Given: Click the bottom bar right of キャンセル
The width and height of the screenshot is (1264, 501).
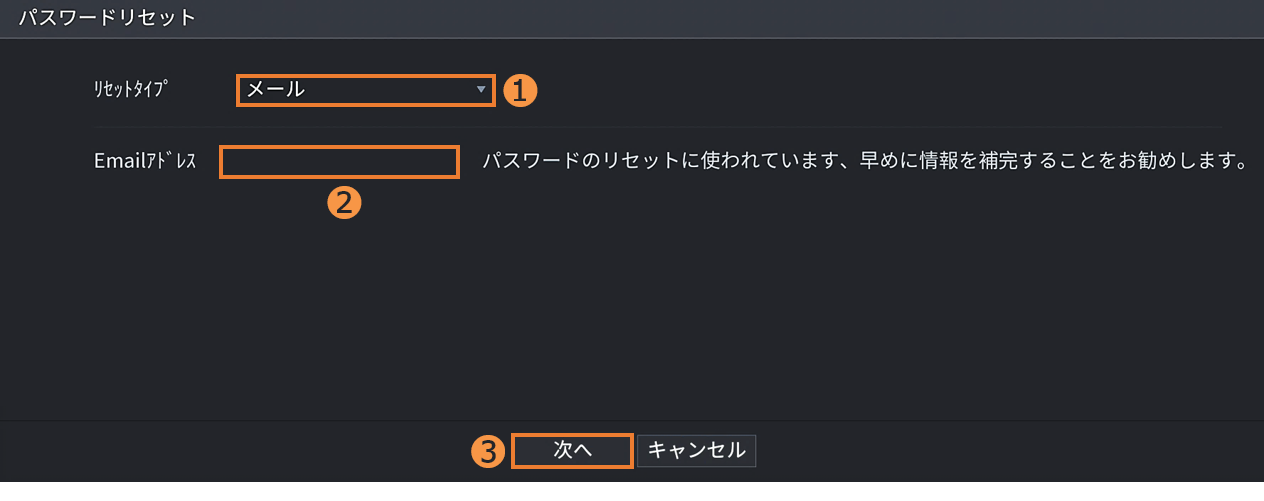Looking at the screenshot, I should 1000,451.
